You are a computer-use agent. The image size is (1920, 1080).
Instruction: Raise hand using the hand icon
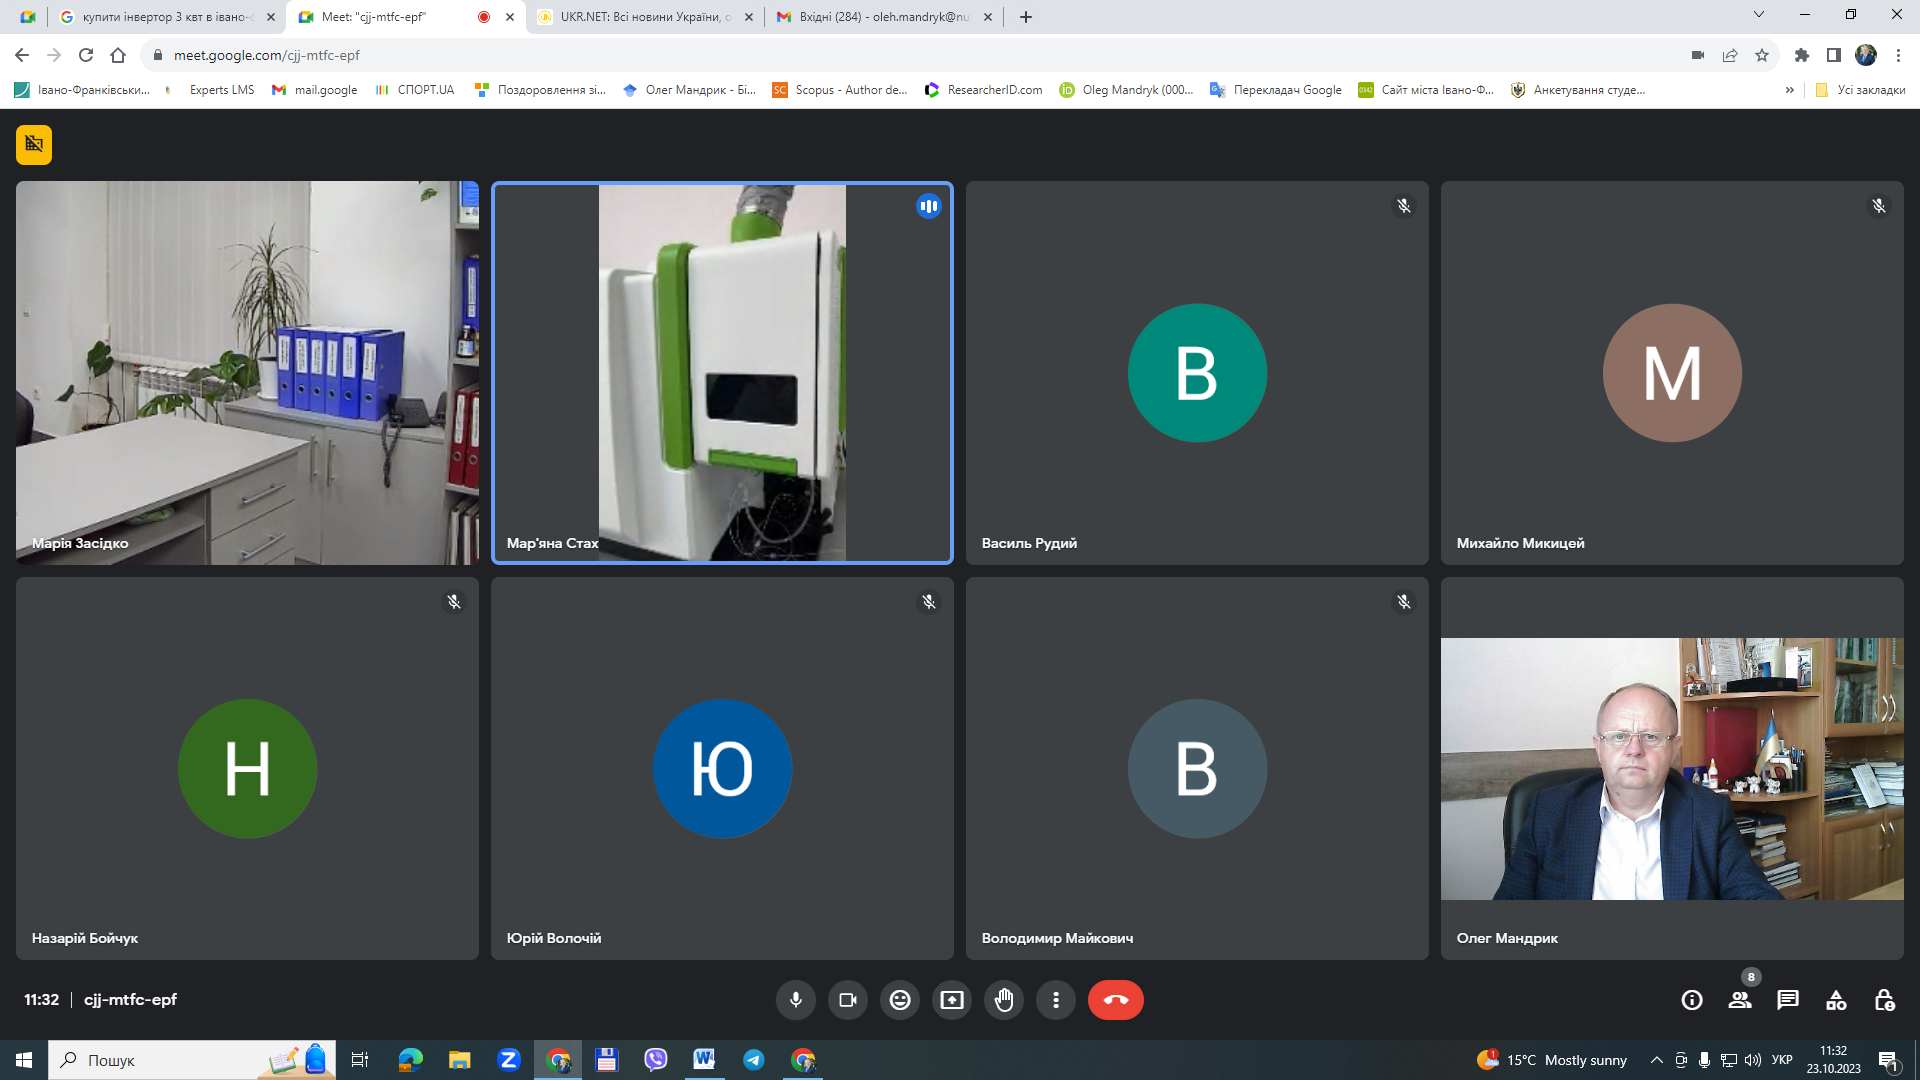pyautogui.click(x=1004, y=1000)
